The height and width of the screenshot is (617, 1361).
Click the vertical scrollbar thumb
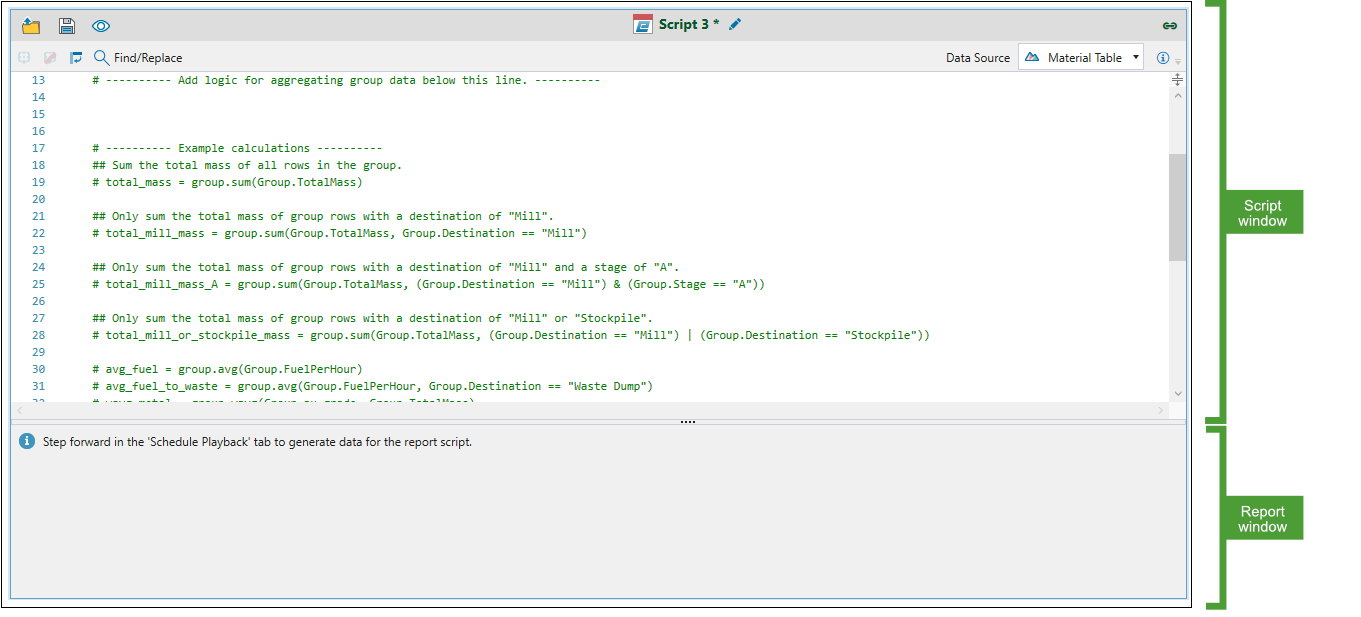(1177, 207)
